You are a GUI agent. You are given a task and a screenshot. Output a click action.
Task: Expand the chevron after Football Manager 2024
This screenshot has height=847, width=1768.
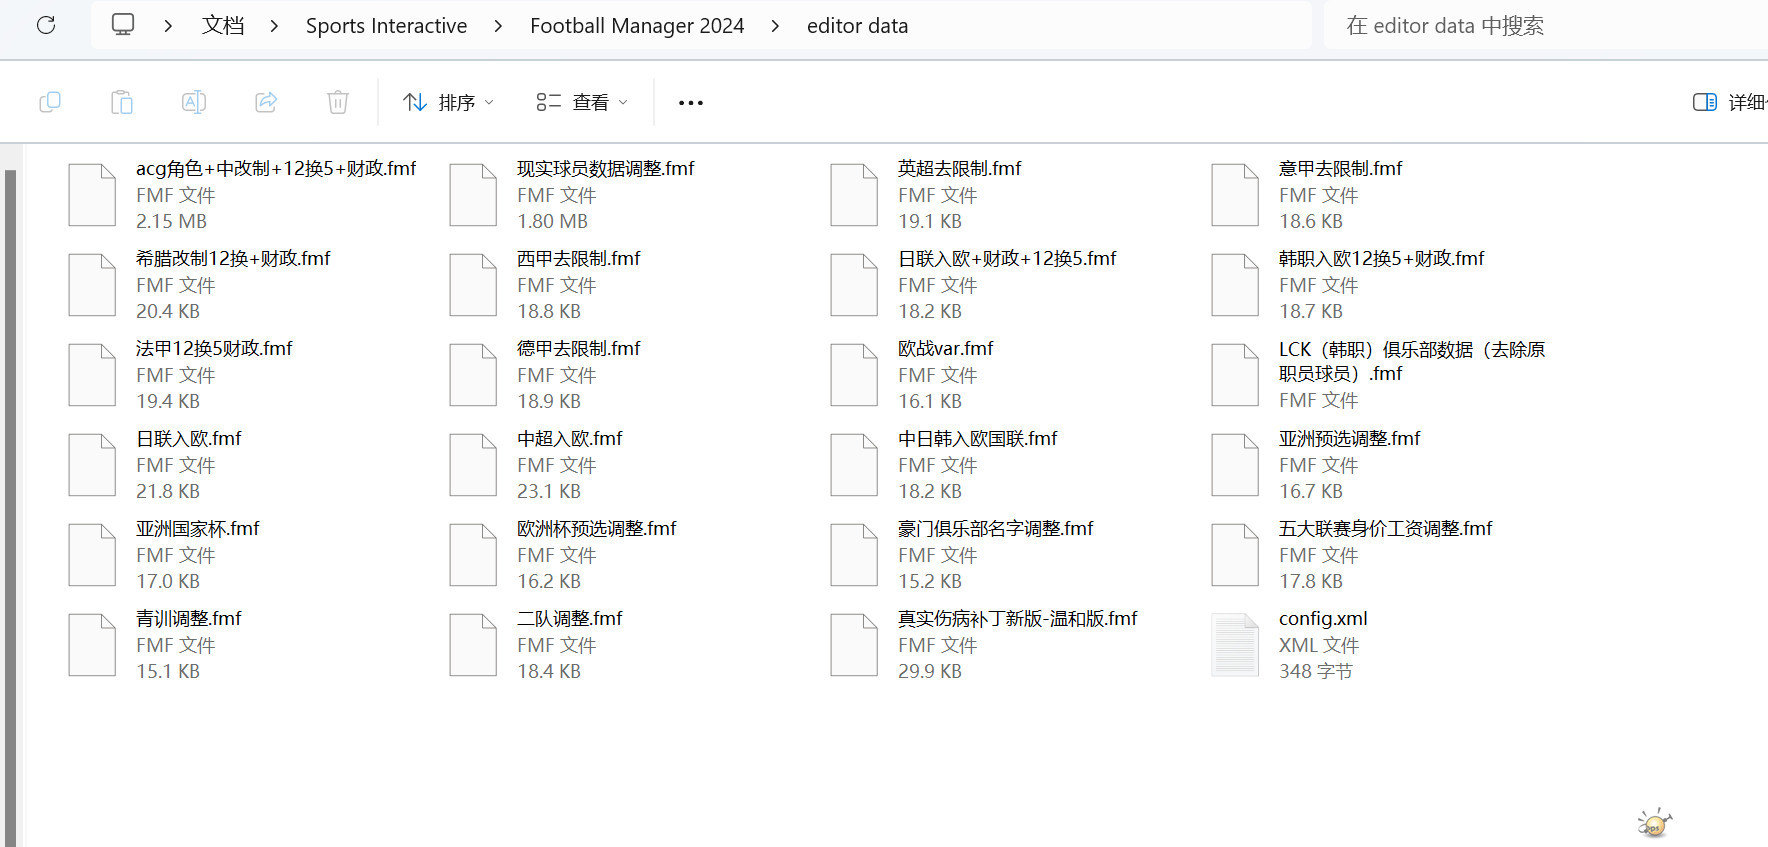point(775,26)
